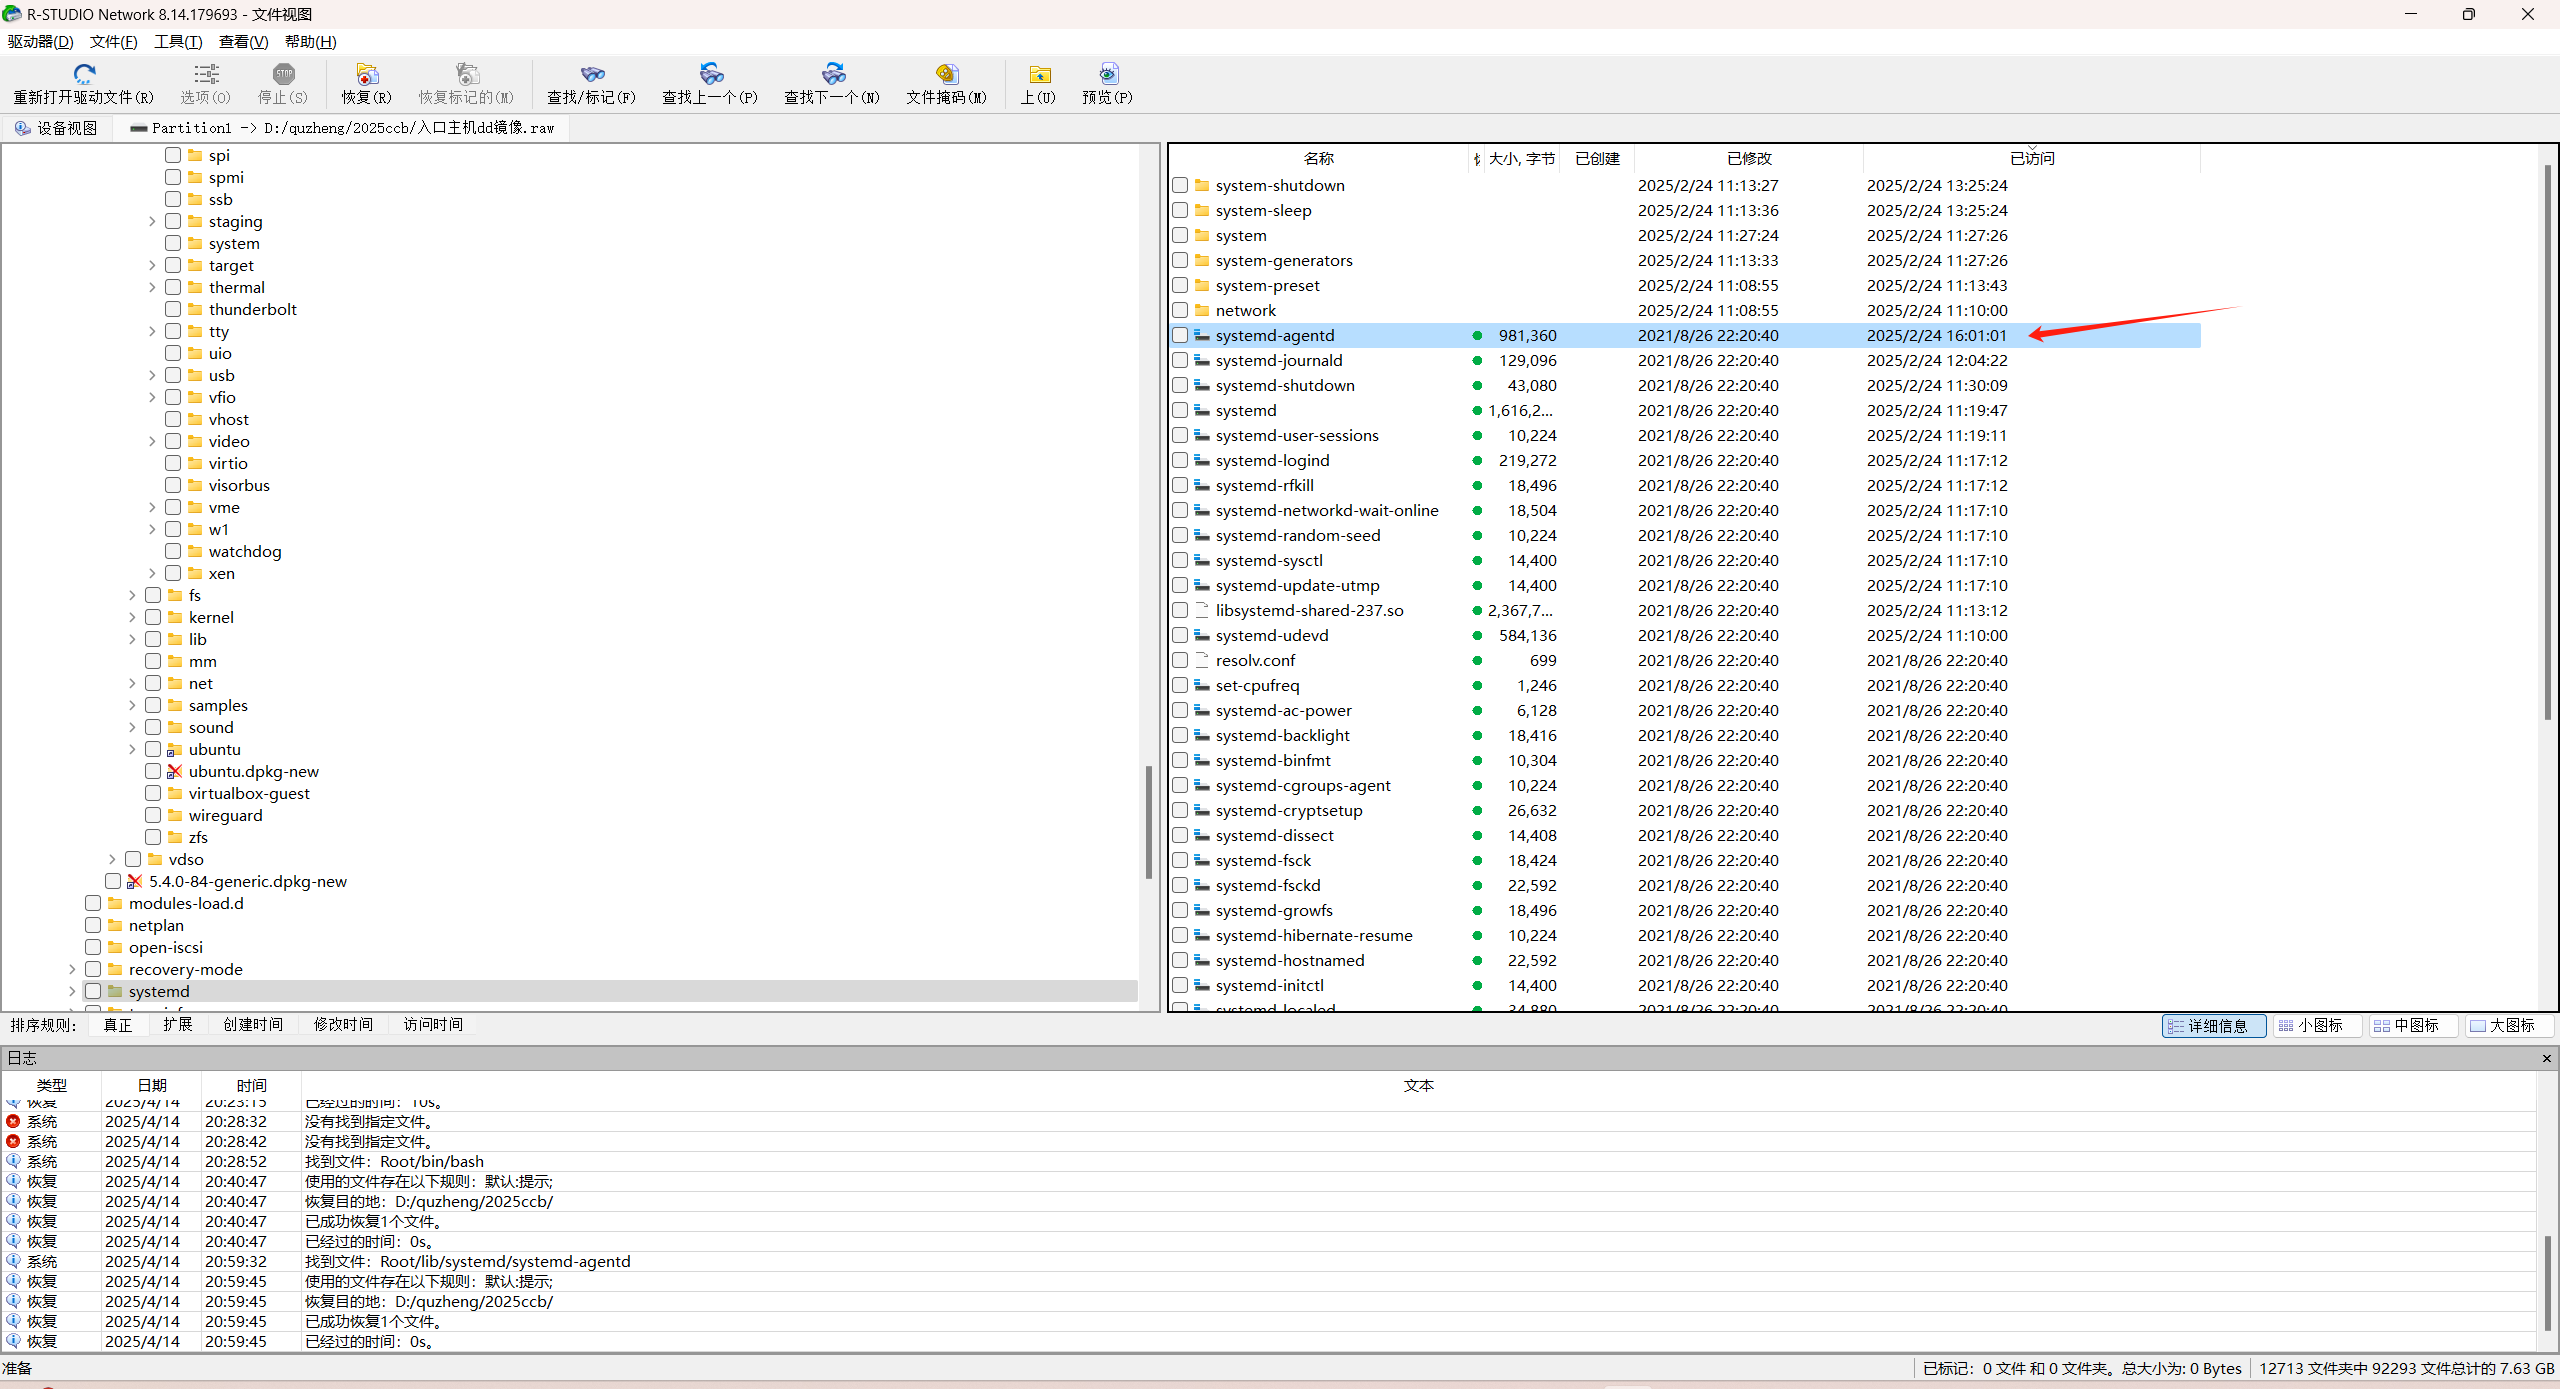Image resolution: width=2560 pixels, height=1389 pixels.
Task: Click the file list vertical scrollbar
Action: point(2546,440)
